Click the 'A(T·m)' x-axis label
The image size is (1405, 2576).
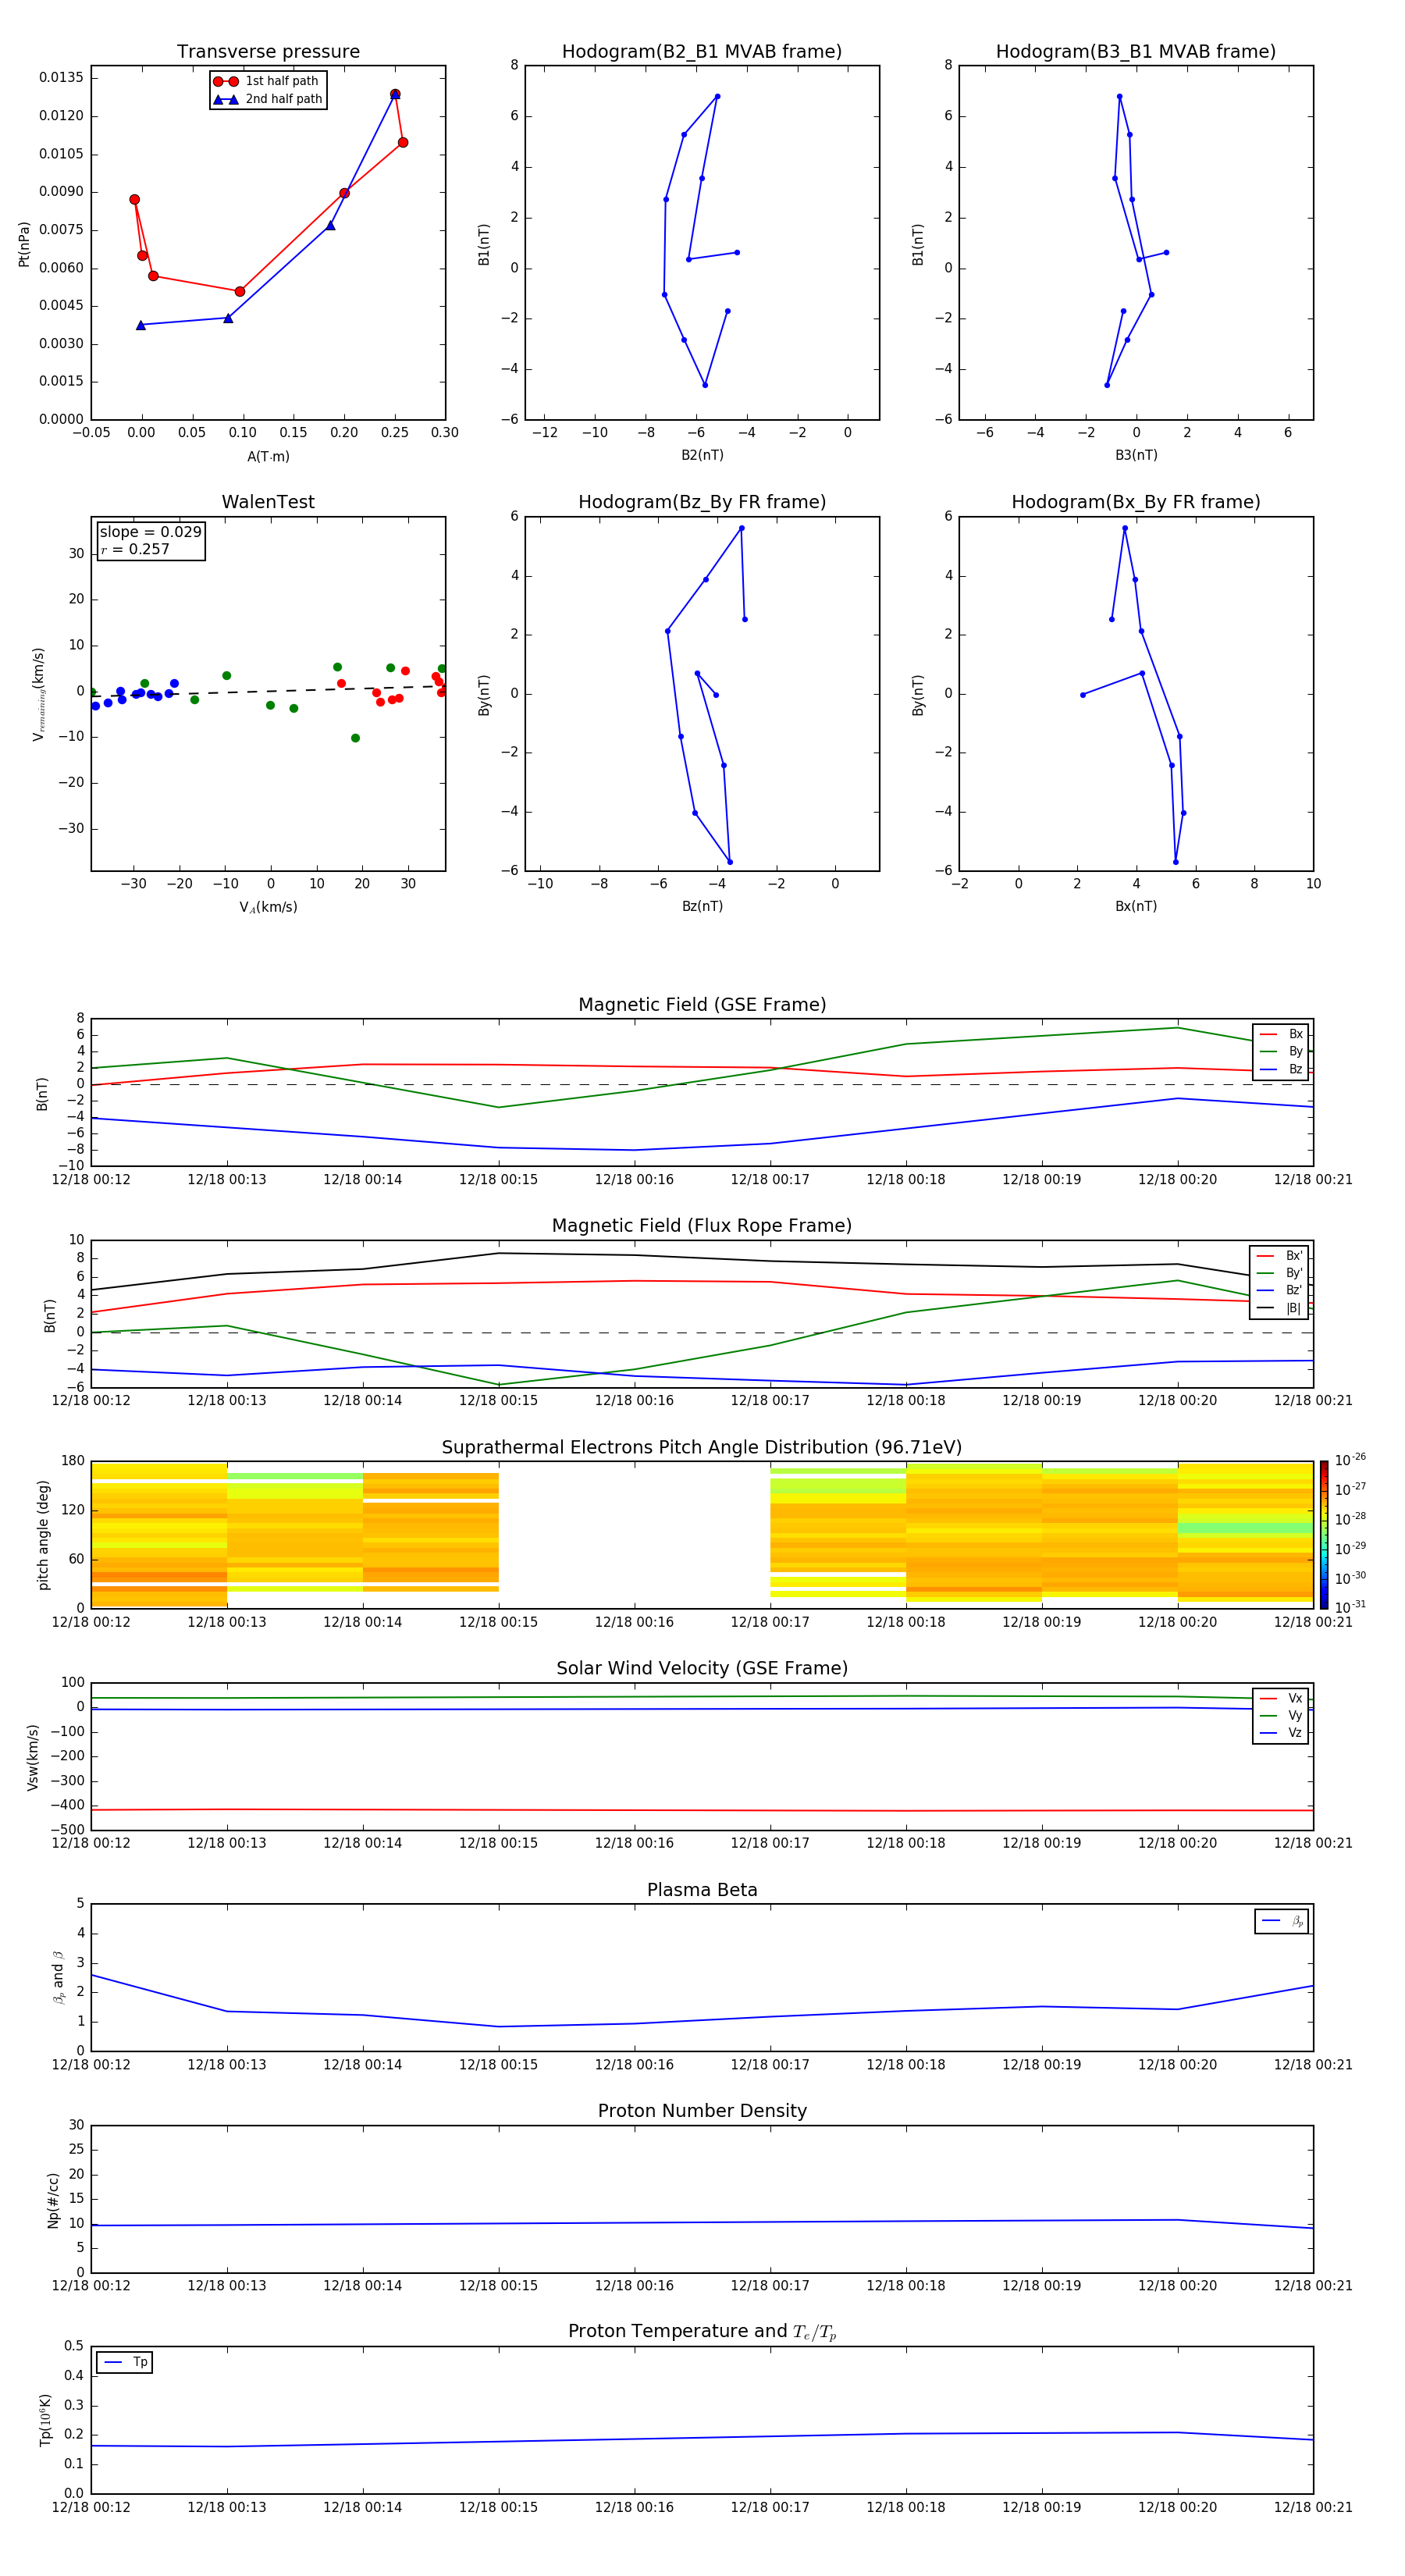pyautogui.click(x=268, y=457)
